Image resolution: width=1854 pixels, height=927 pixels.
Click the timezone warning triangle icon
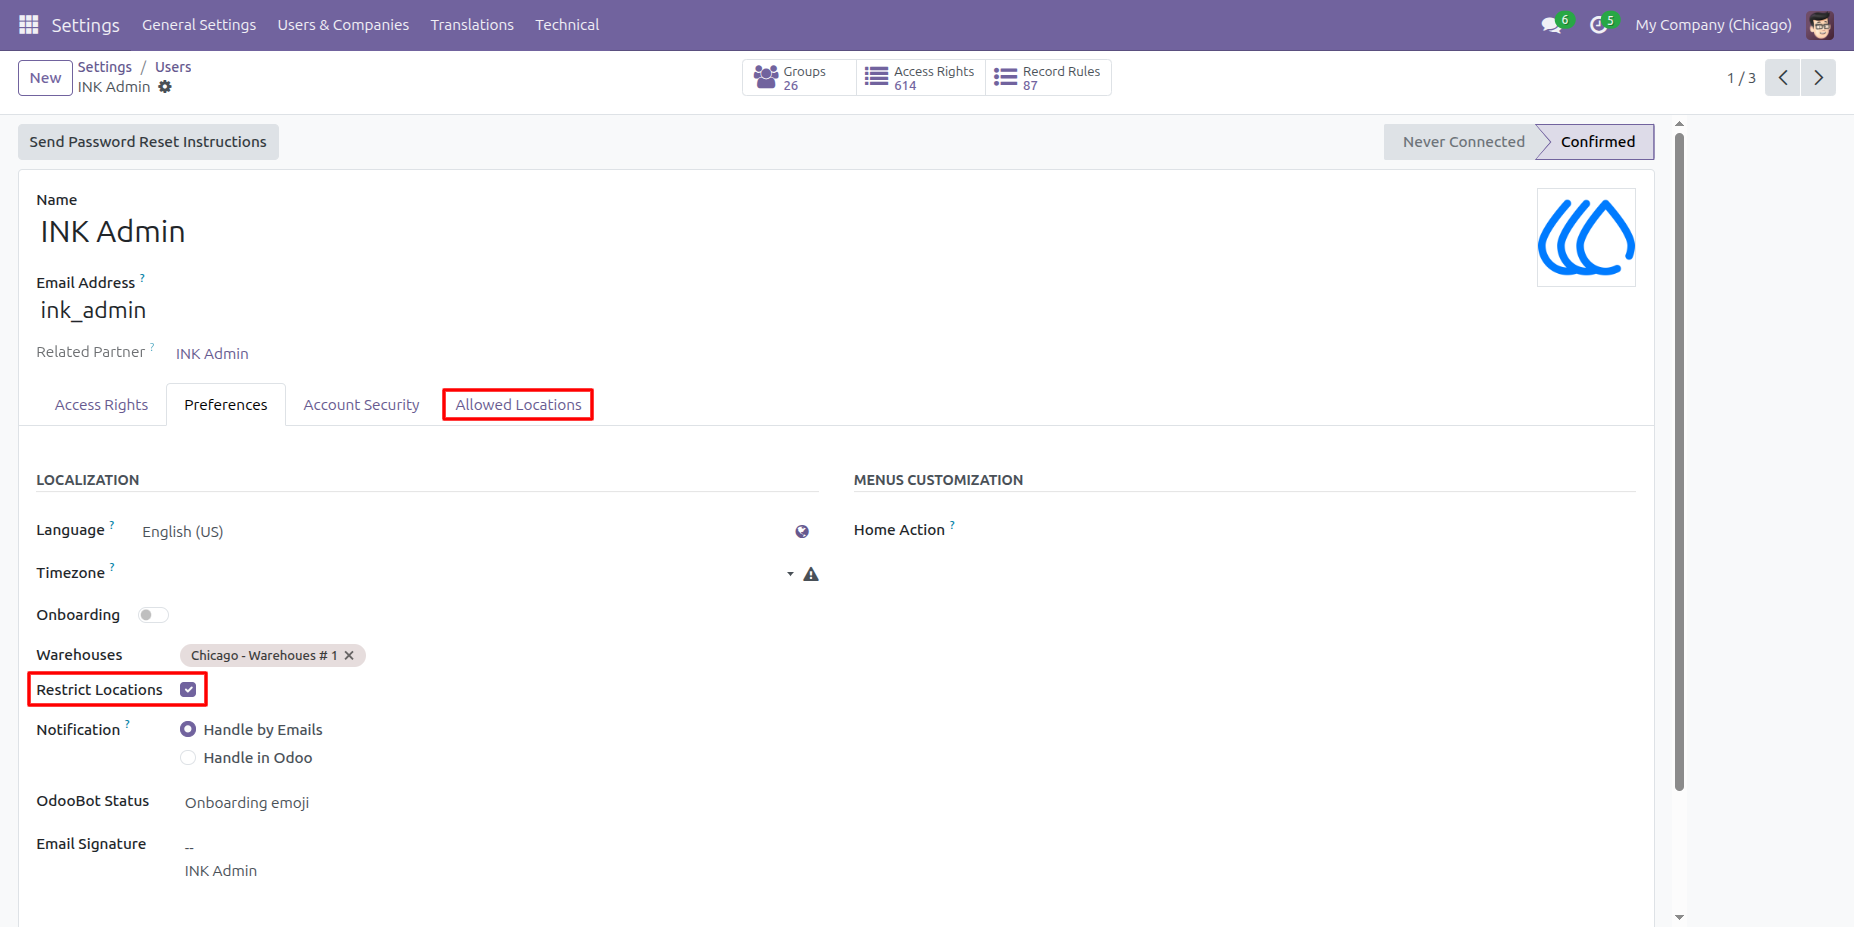tap(811, 574)
